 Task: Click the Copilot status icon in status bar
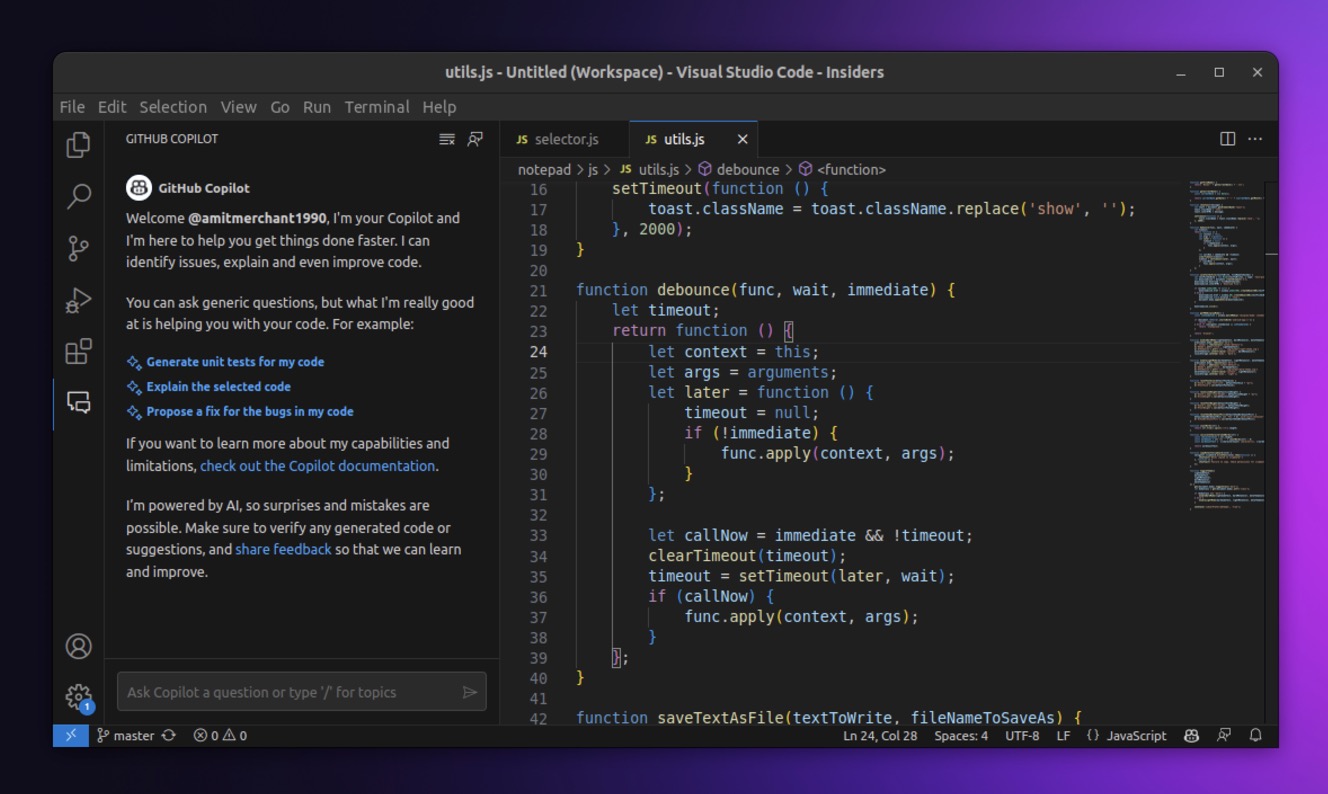click(1191, 735)
